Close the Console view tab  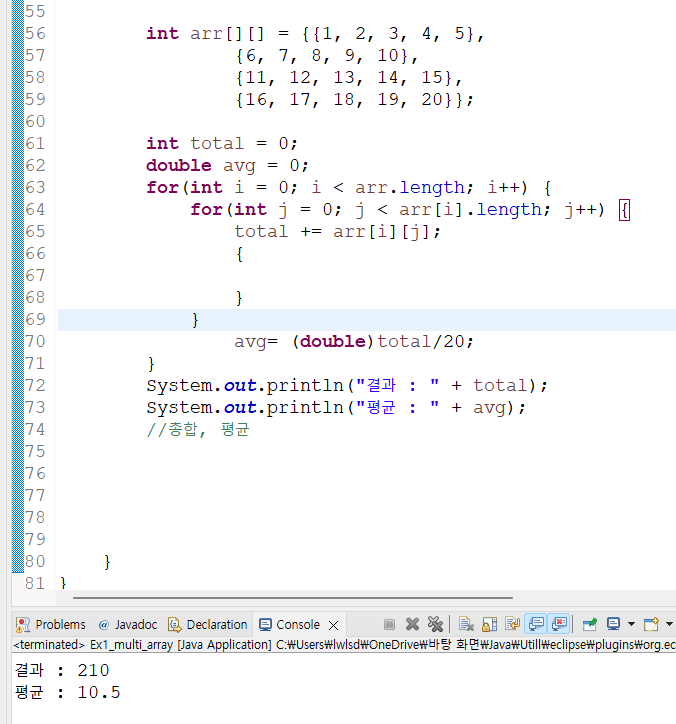tap(333, 625)
